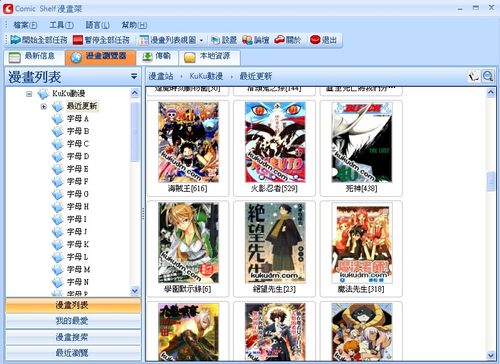
Task: Click the down arrow of the comic grid scrollbar
Action: click(x=491, y=355)
